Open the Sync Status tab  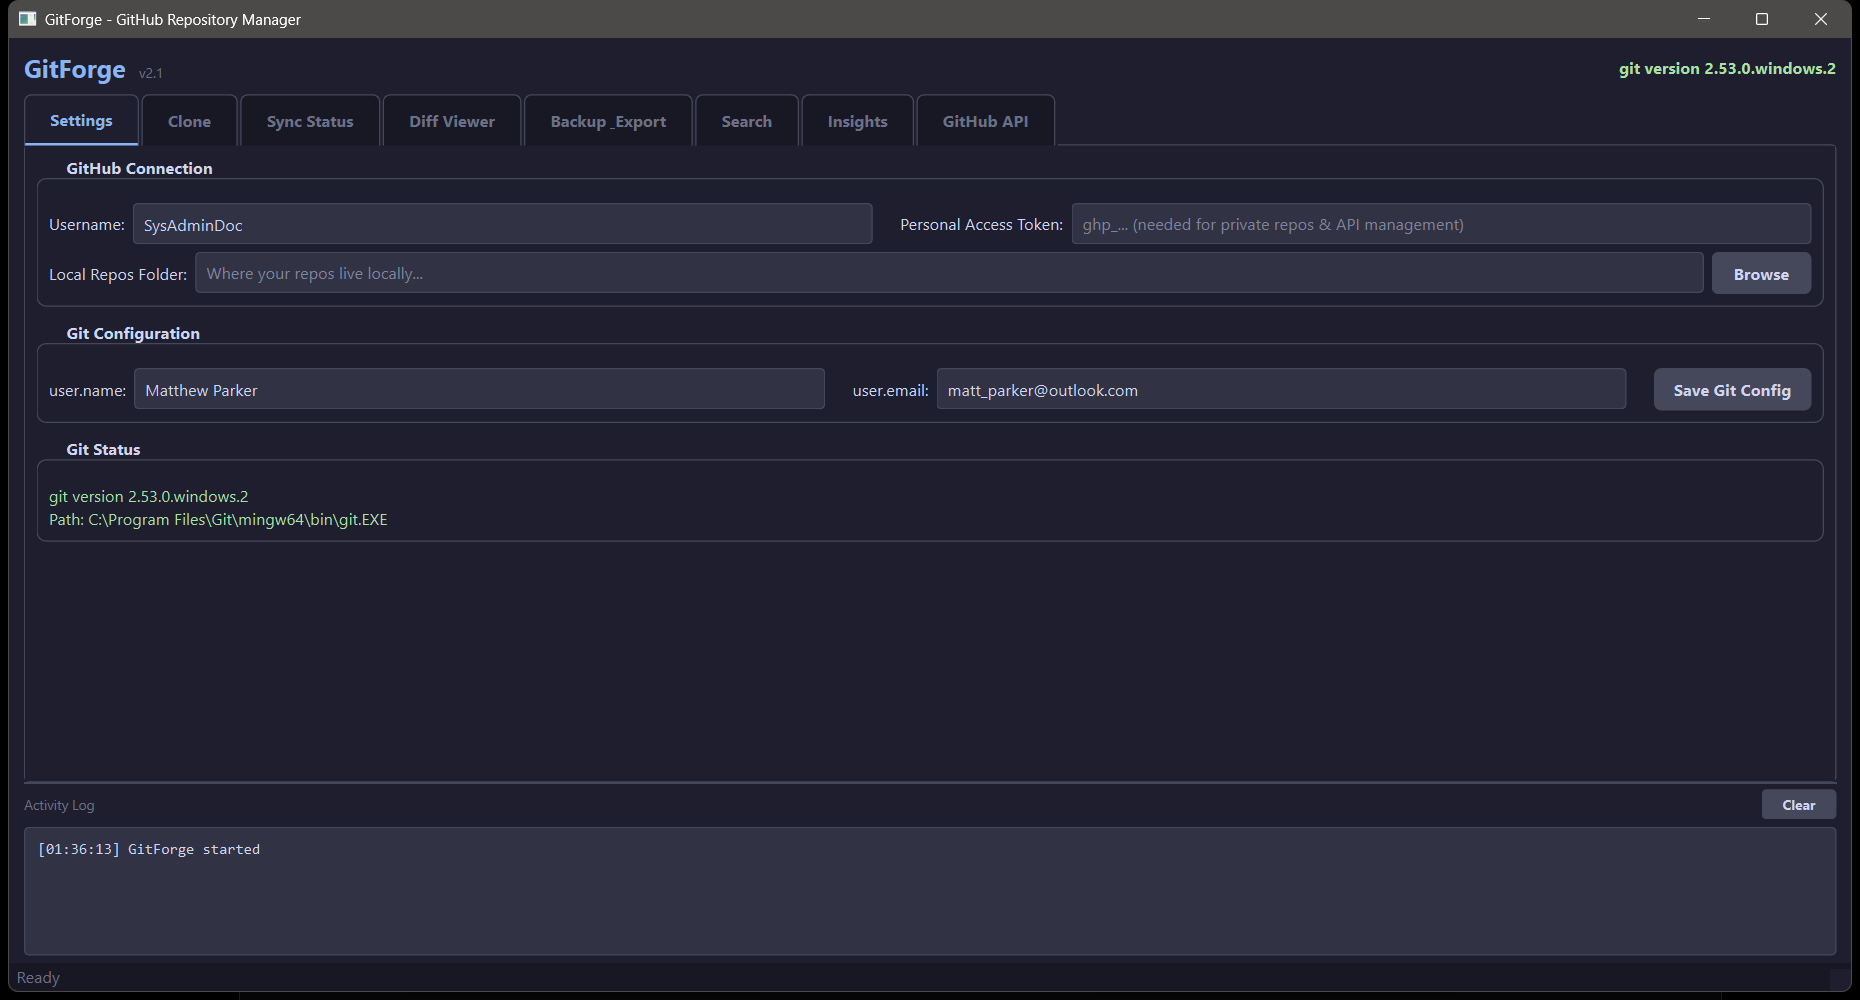[x=309, y=120]
